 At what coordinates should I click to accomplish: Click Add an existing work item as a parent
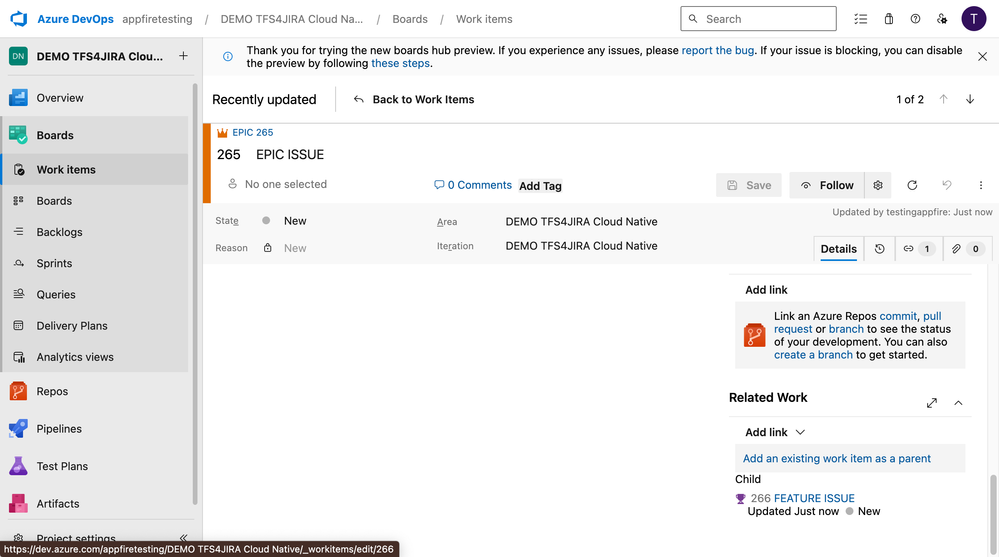pos(837,458)
